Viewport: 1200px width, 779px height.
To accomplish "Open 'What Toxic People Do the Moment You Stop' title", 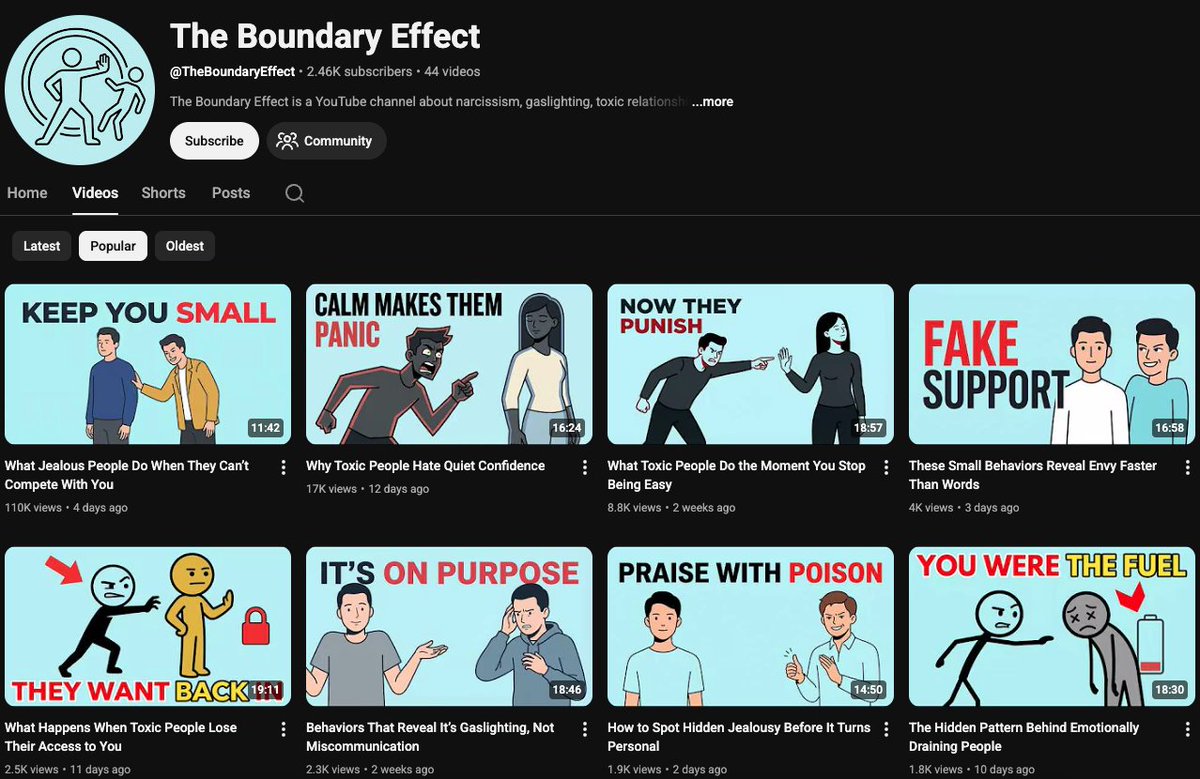I will [x=737, y=475].
